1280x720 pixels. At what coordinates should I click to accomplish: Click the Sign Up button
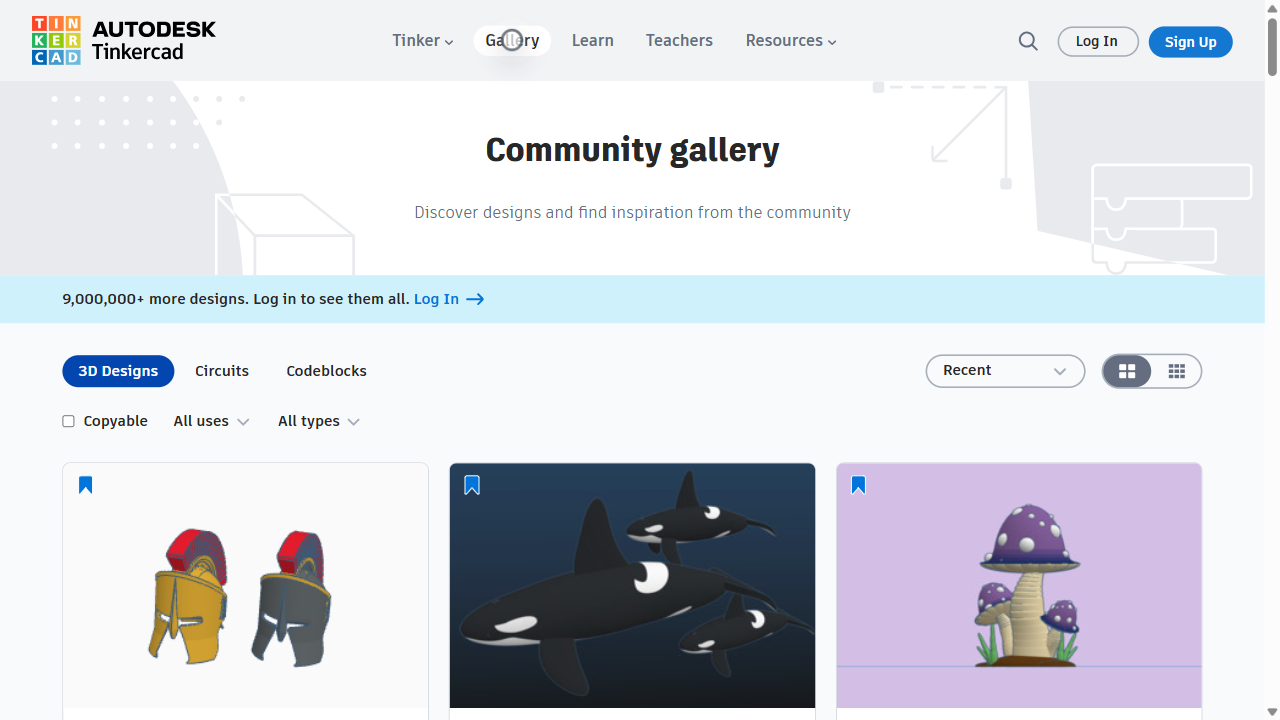click(1190, 41)
